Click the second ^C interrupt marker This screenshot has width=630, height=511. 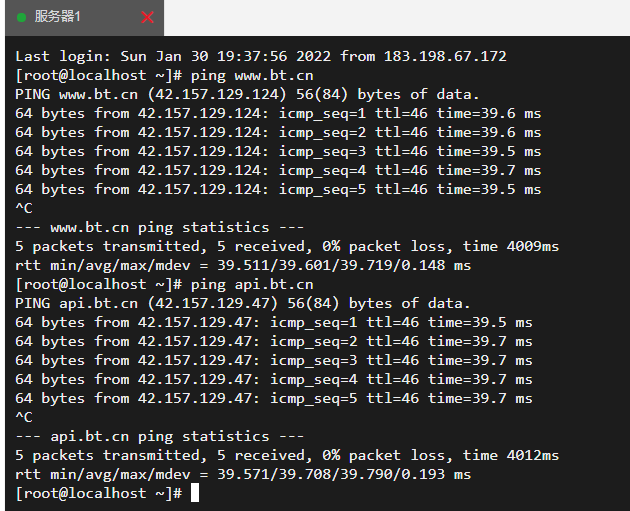24,417
